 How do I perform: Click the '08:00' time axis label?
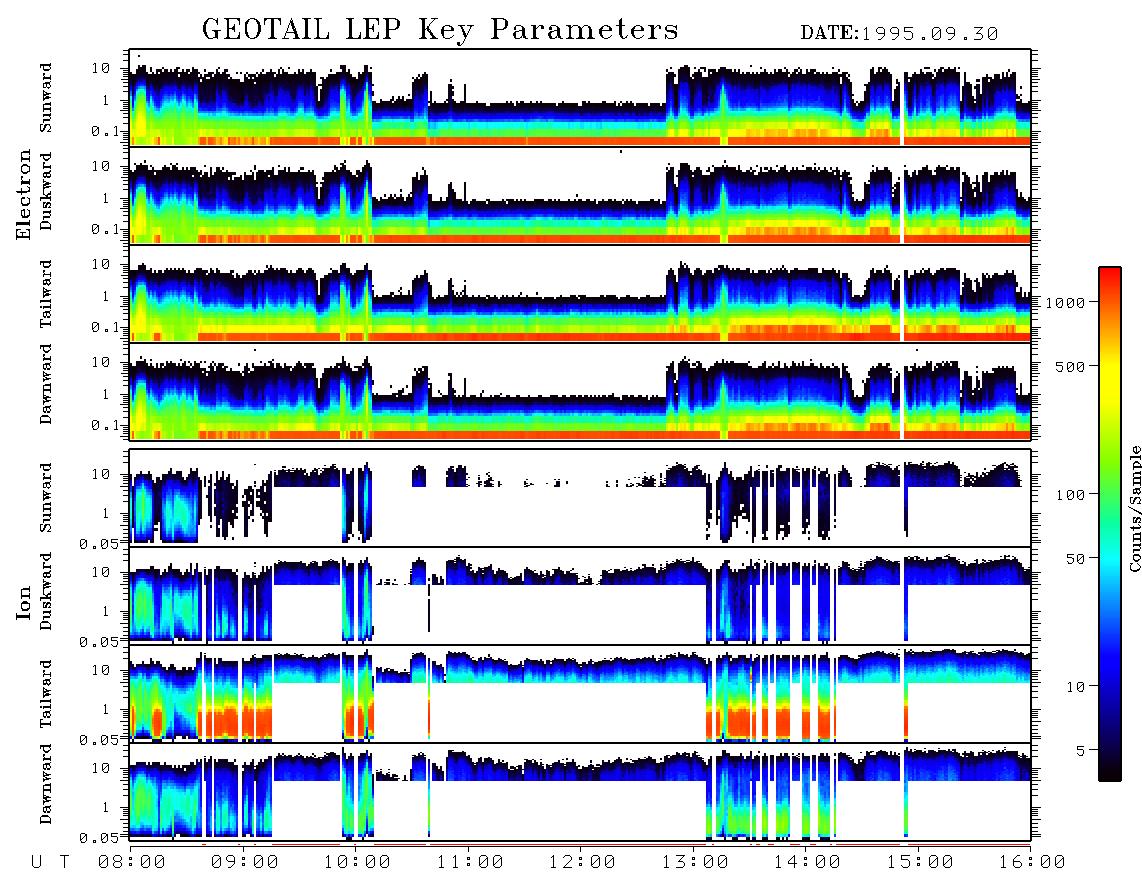click(x=132, y=862)
